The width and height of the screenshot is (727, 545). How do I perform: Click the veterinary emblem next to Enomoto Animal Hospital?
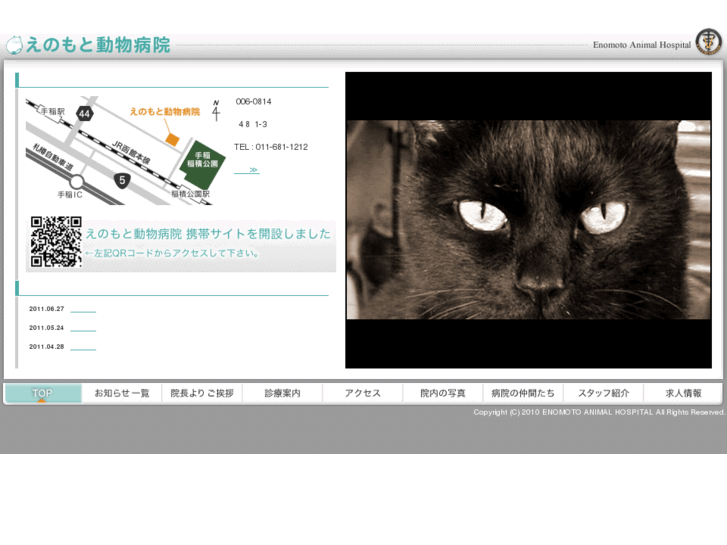pyautogui.click(x=708, y=42)
